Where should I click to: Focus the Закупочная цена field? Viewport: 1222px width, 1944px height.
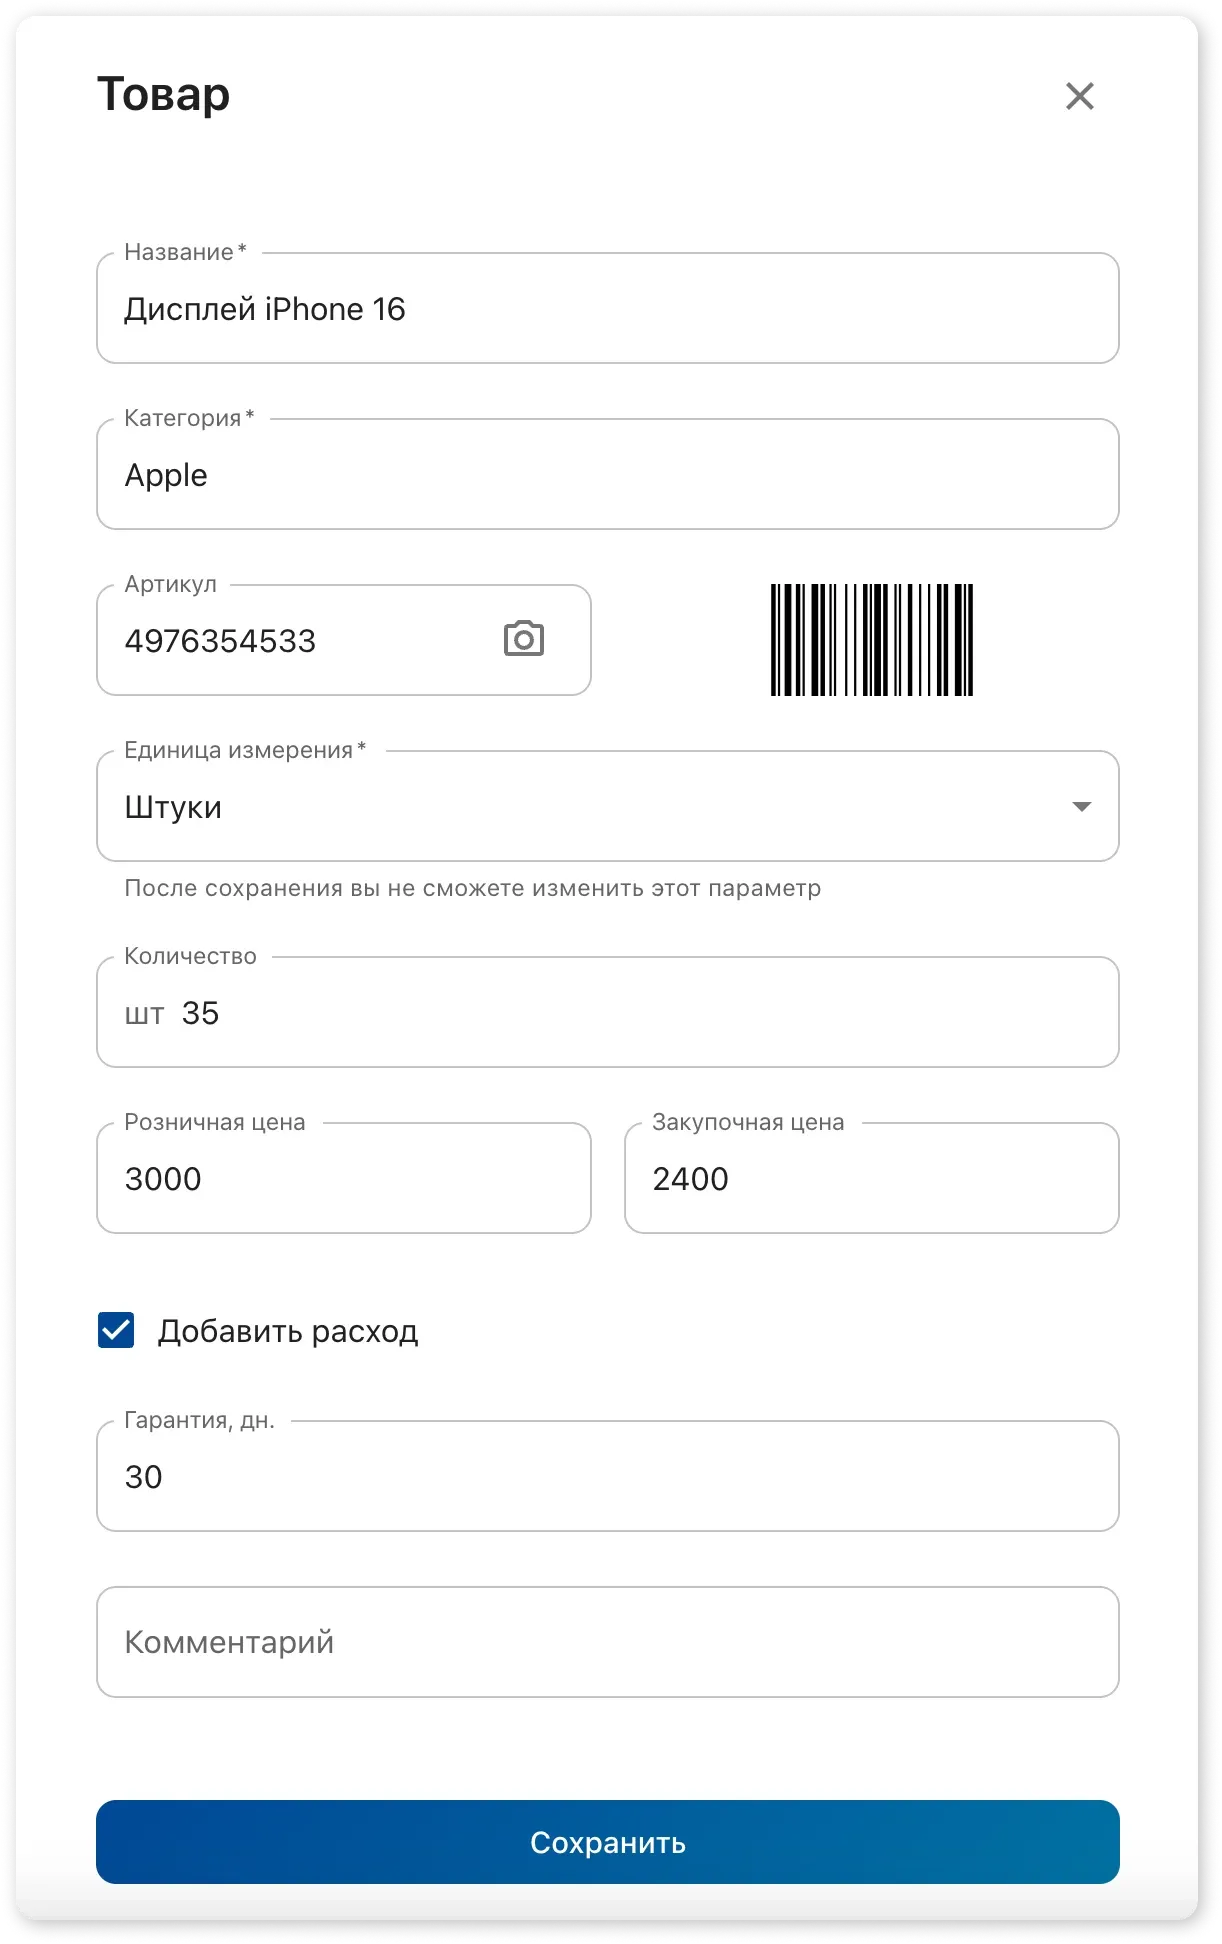(x=871, y=1179)
